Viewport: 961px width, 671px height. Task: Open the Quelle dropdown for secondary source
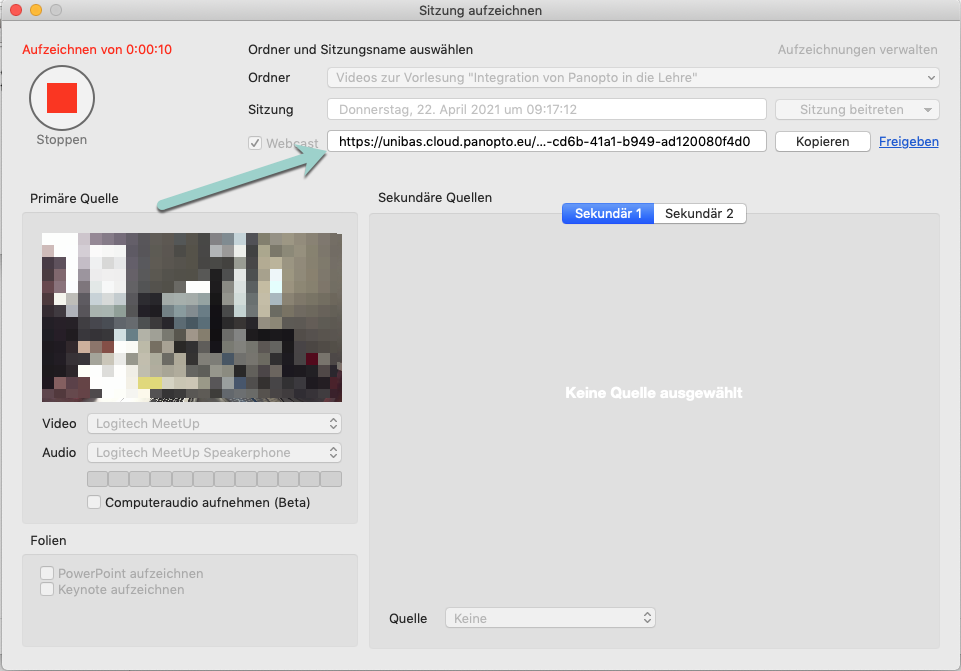tap(550, 618)
